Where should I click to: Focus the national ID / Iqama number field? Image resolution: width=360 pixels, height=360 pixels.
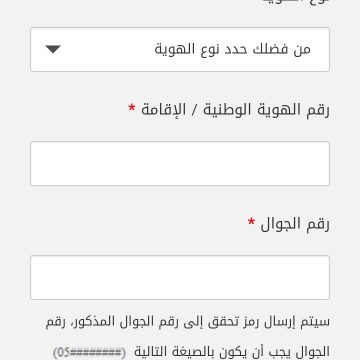point(180,163)
